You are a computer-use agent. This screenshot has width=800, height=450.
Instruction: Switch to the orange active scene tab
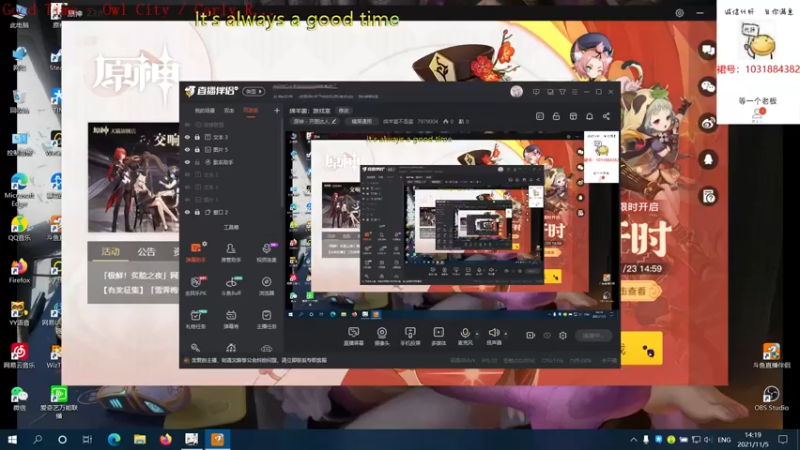251,111
